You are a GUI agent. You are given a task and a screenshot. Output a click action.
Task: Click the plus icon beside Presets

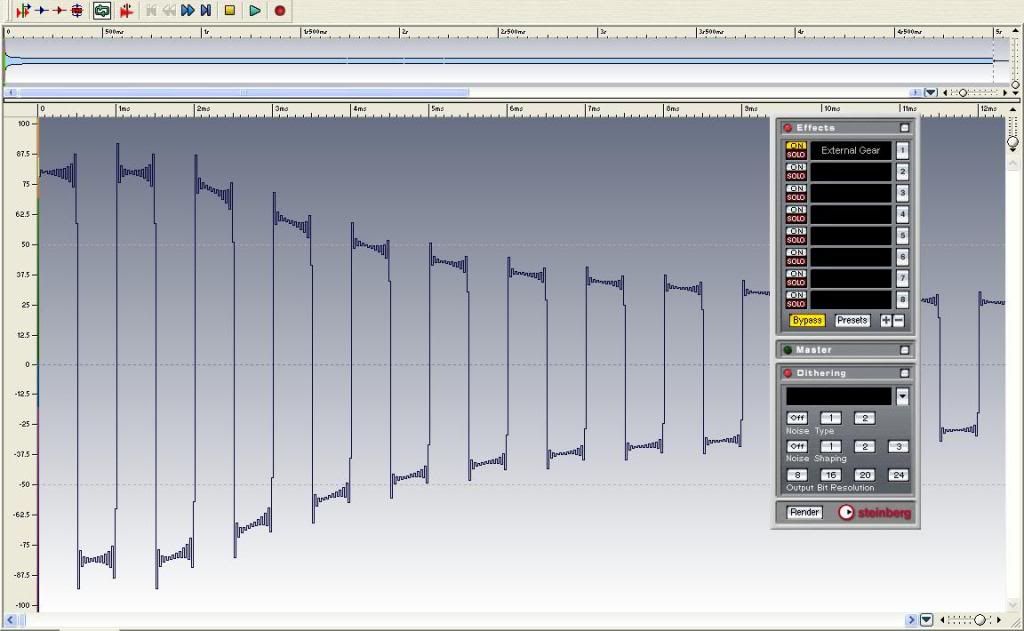click(x=885, y=321)
